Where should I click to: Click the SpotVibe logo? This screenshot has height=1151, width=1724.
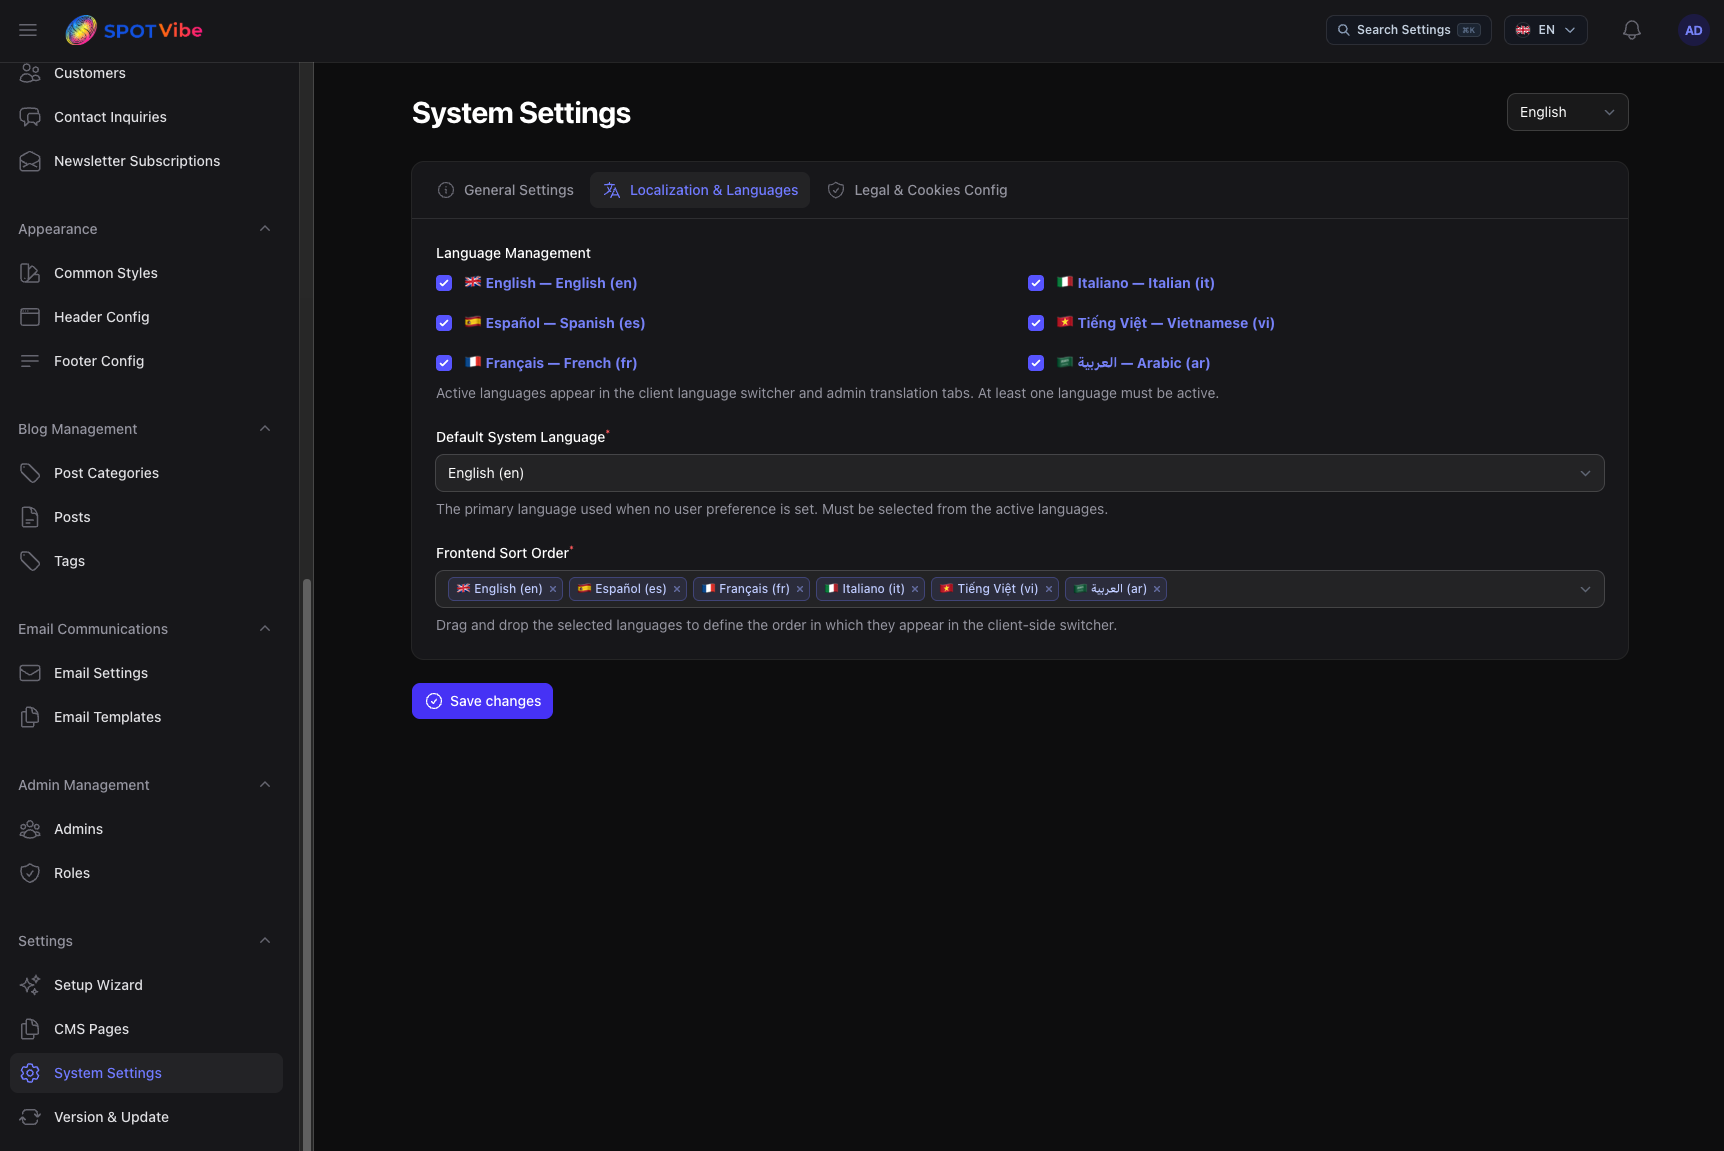click(134, 30)
